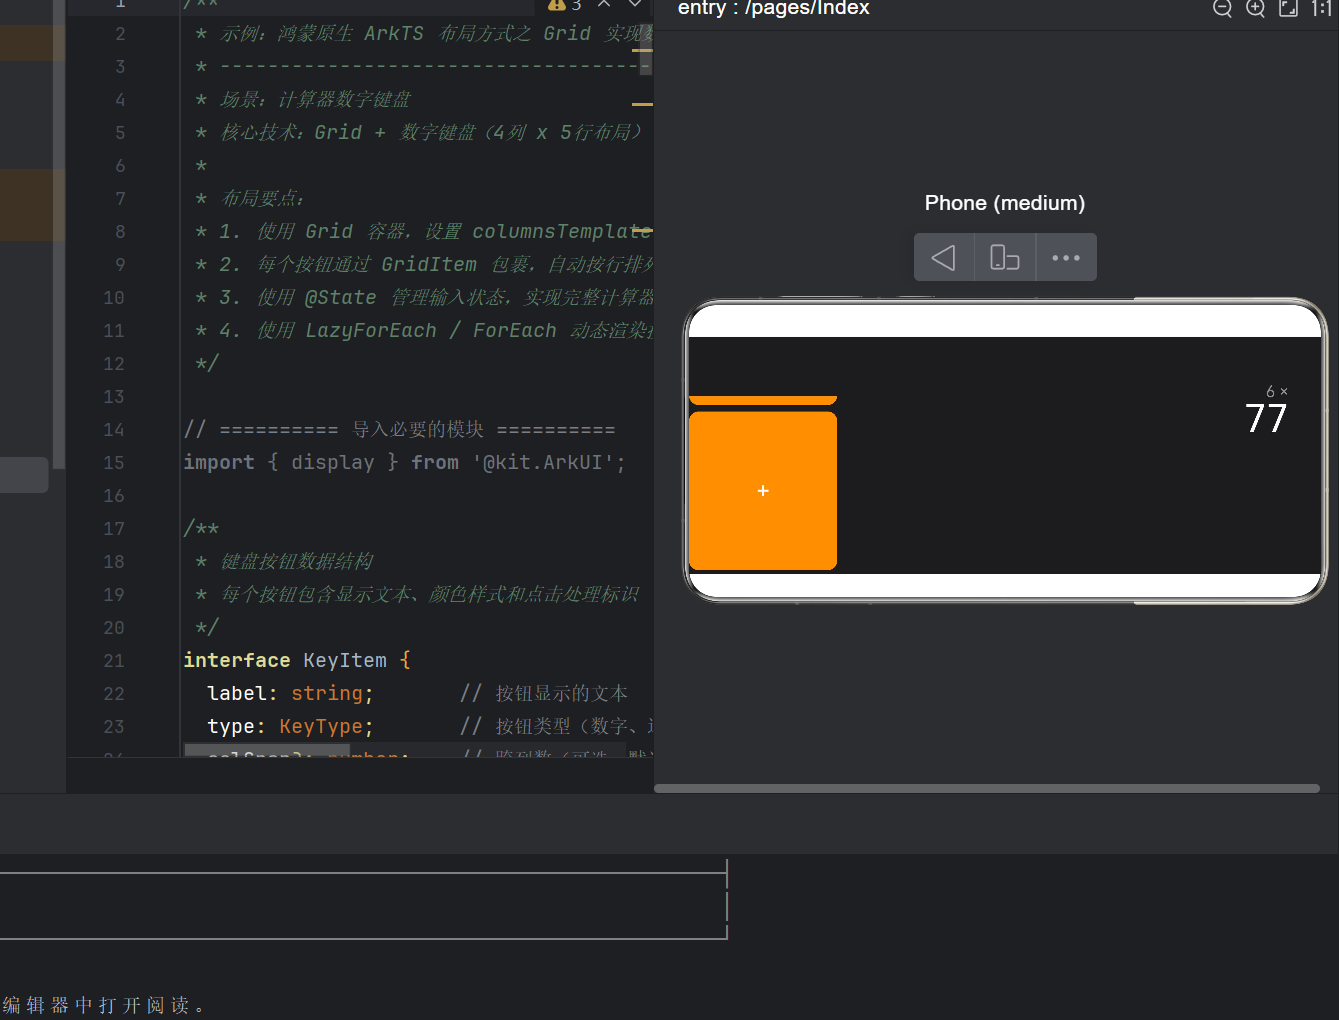1339x1020 pixels.
Task: Click the previewer horizontal scrollbar
Action: click(986, 788)
